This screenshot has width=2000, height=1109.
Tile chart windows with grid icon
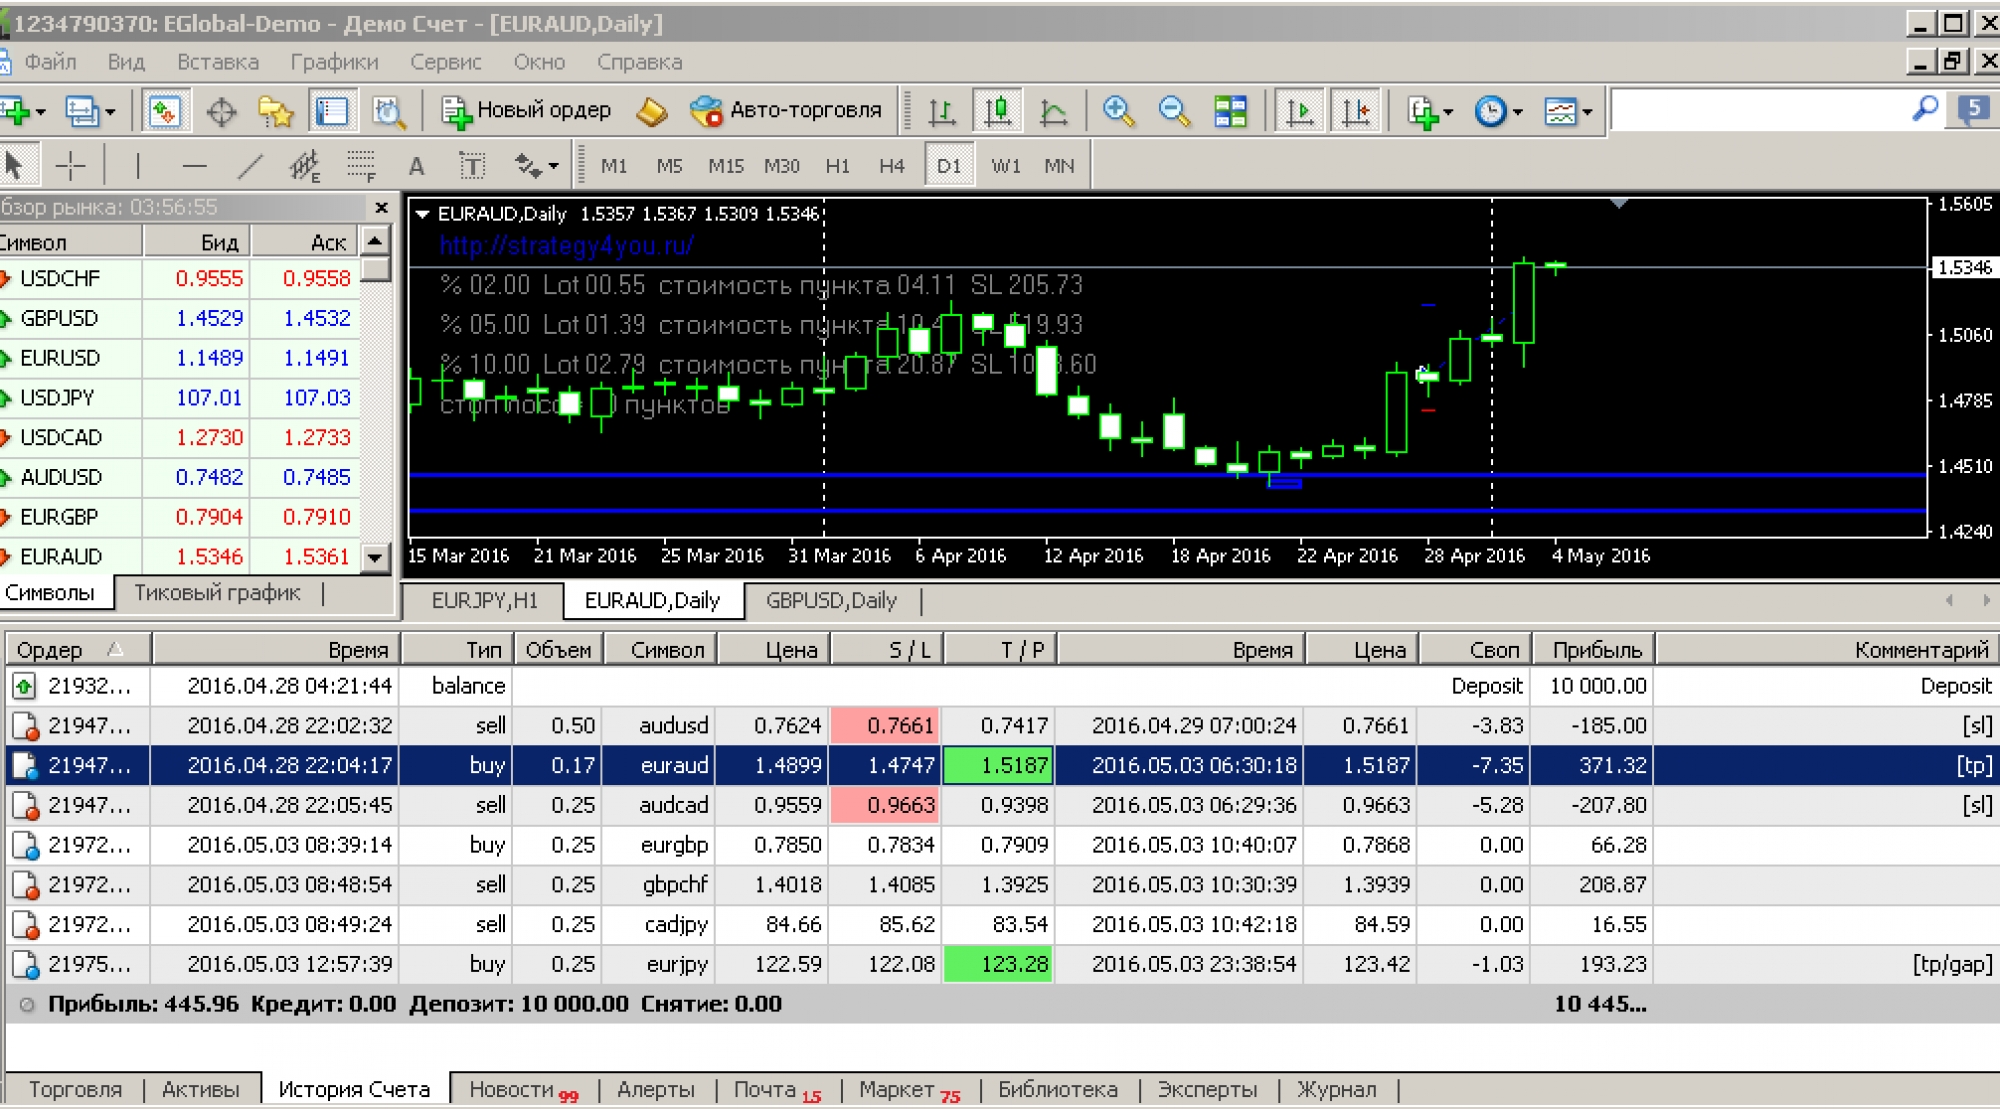pyautogui.click(x=1230, y=111)
